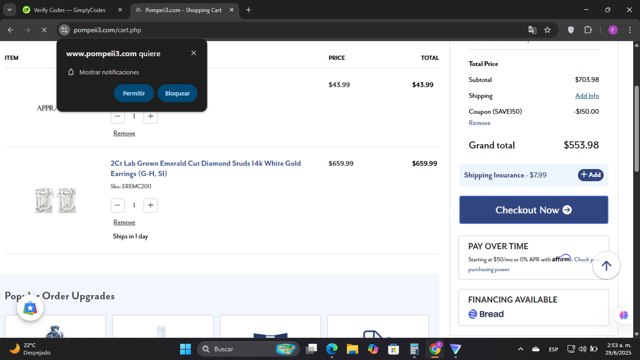Click the taskbar Buscar search box

248,349
